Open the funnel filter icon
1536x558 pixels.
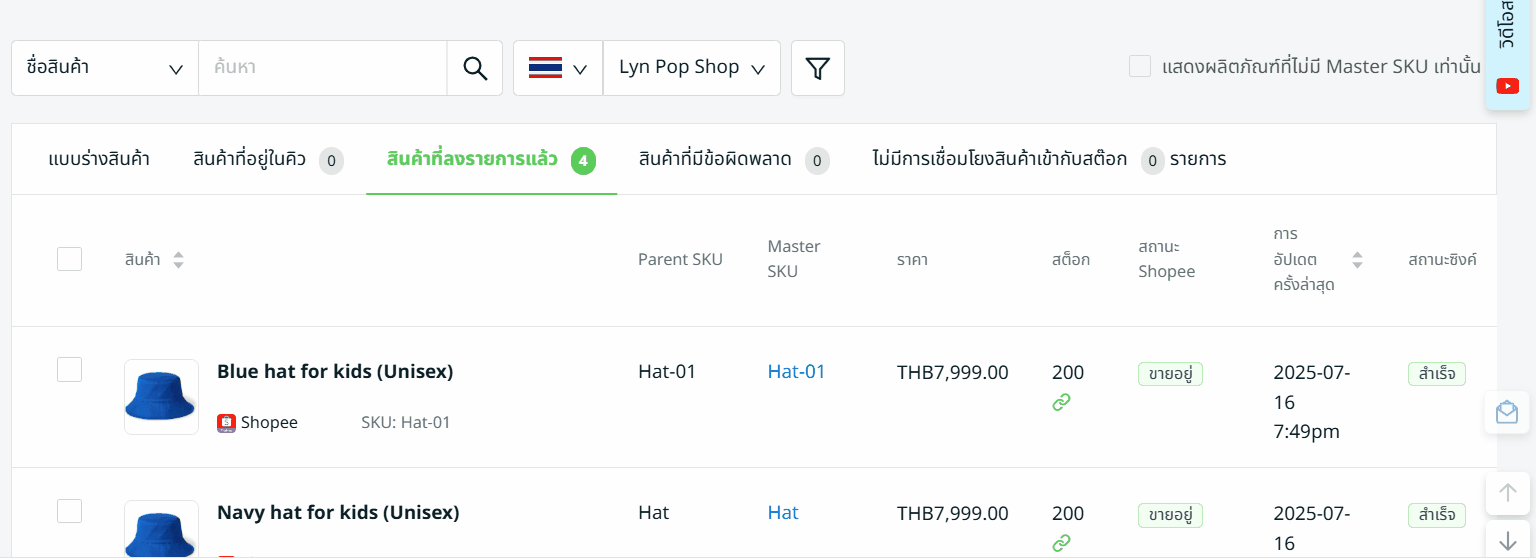point(818,68)
